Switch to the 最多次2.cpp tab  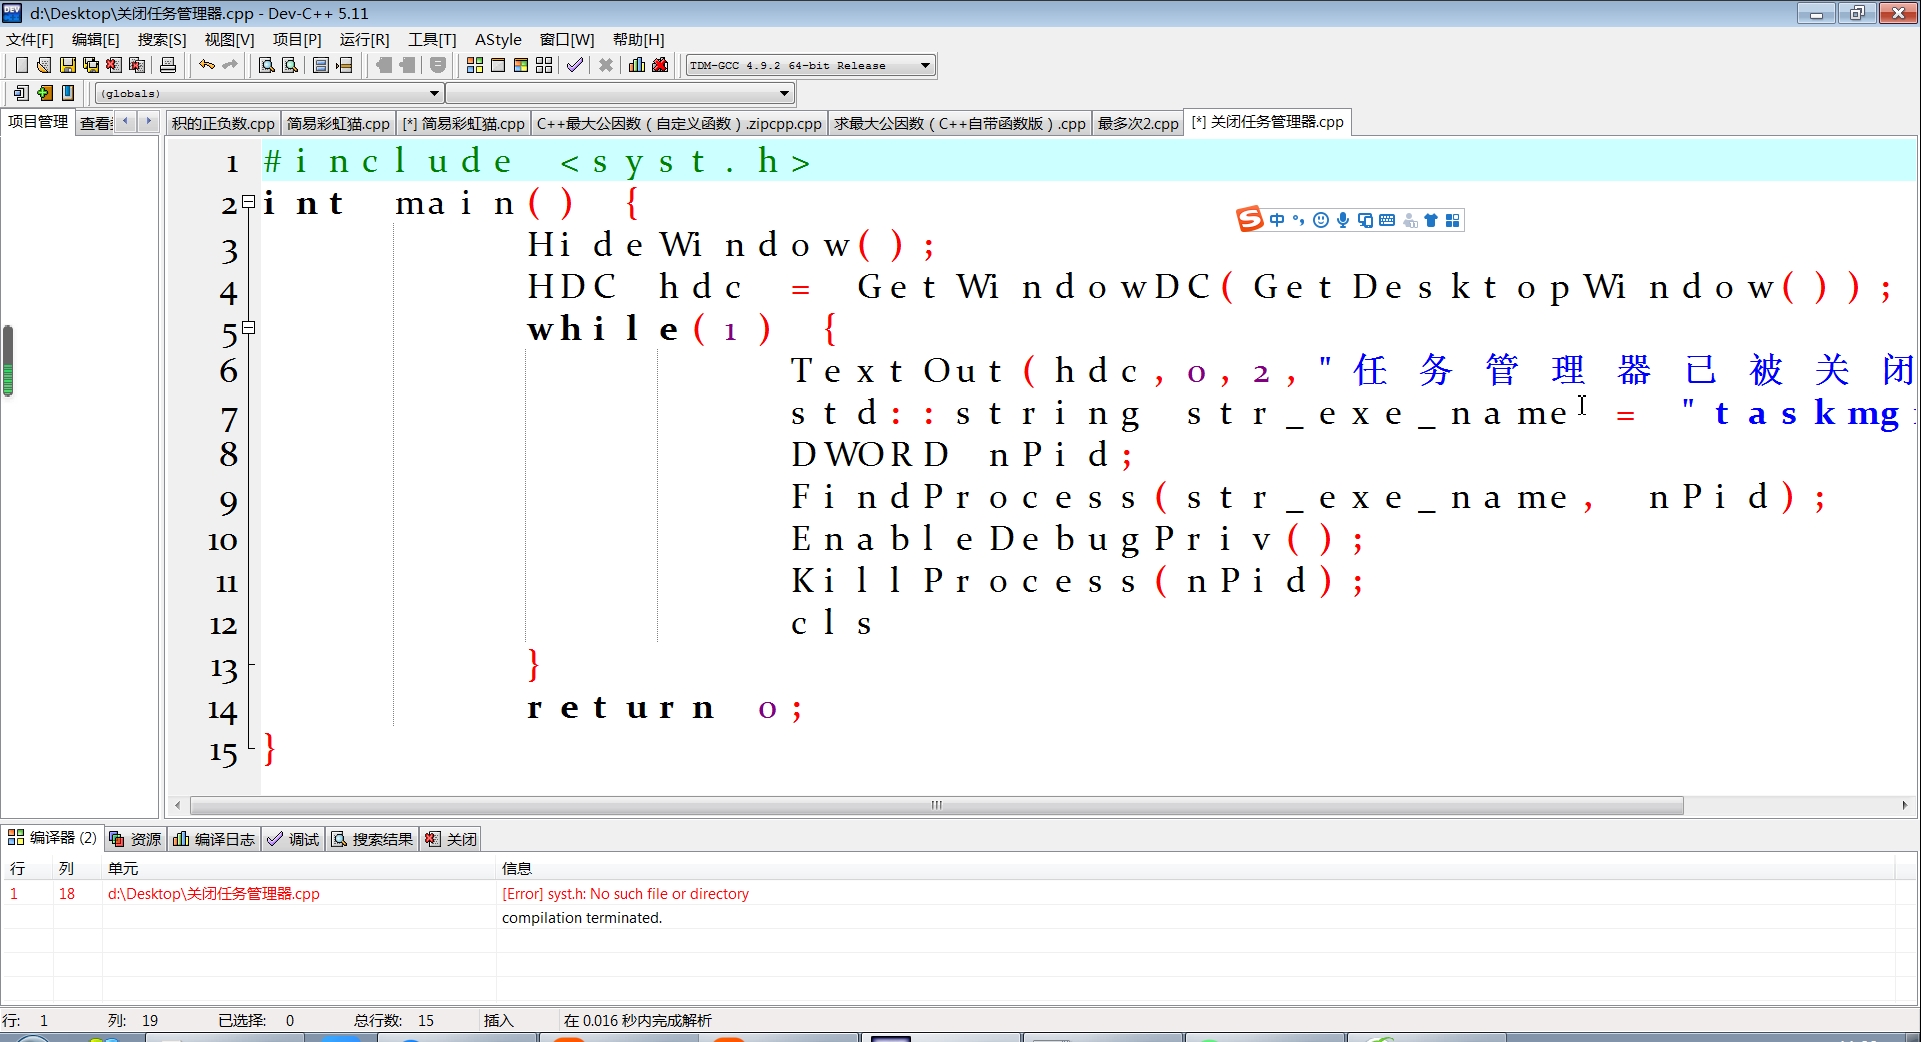click(1138, 123)
